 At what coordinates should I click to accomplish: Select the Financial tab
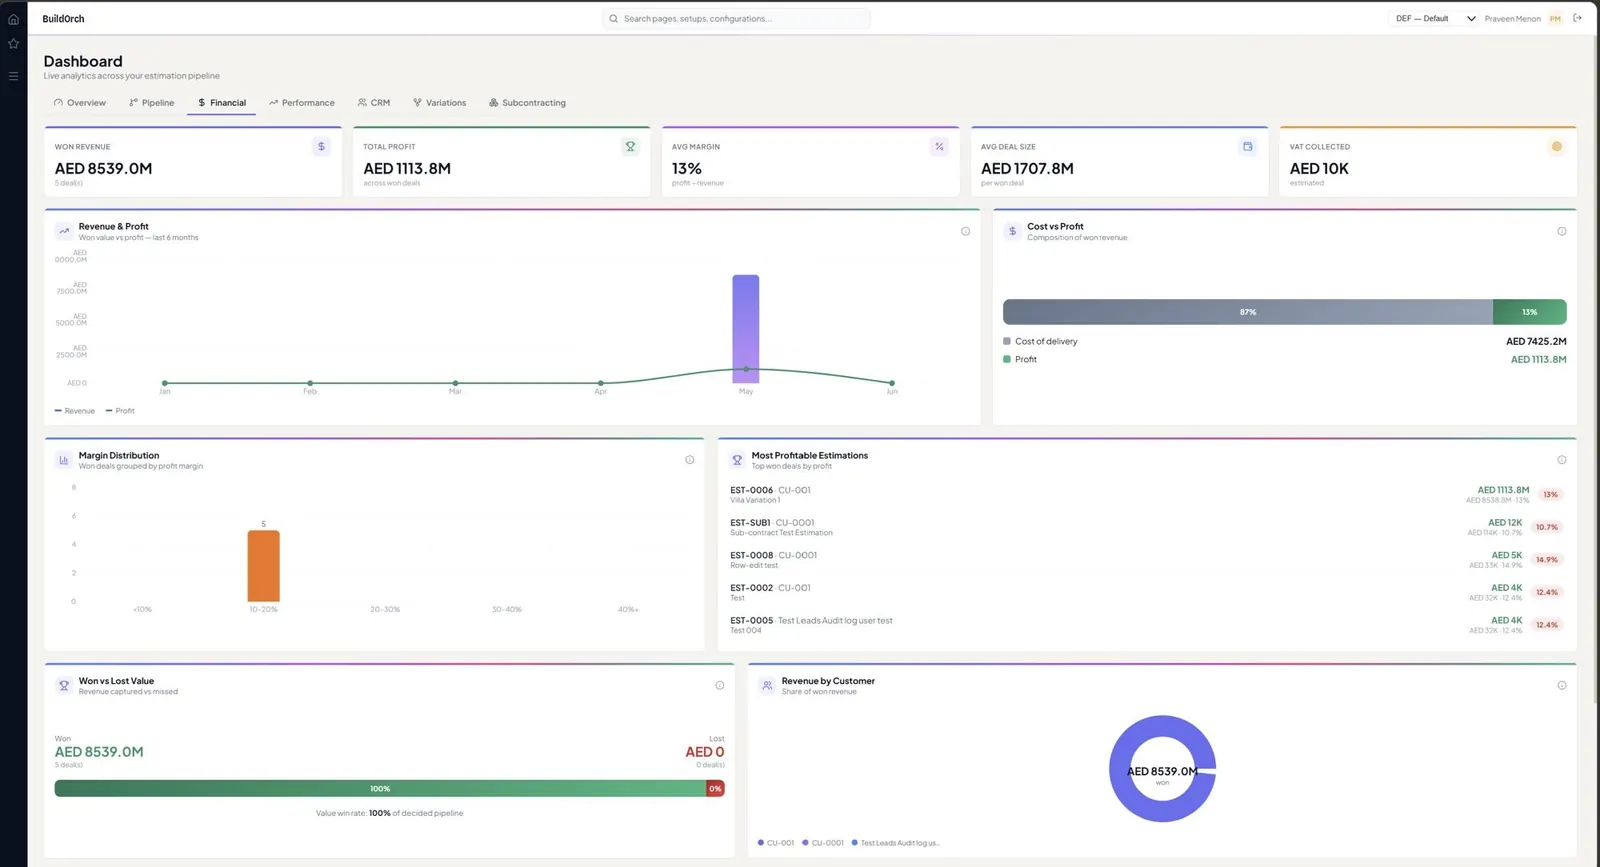222,103
